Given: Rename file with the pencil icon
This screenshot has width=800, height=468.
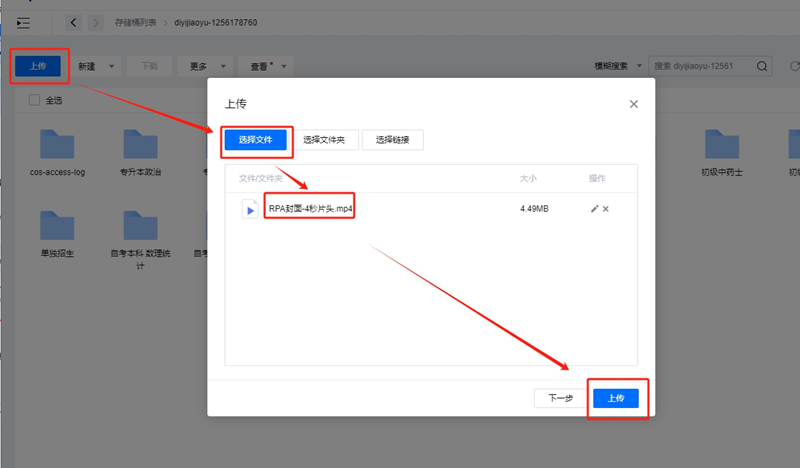Looking at the screenshot, I should point(594,209).
